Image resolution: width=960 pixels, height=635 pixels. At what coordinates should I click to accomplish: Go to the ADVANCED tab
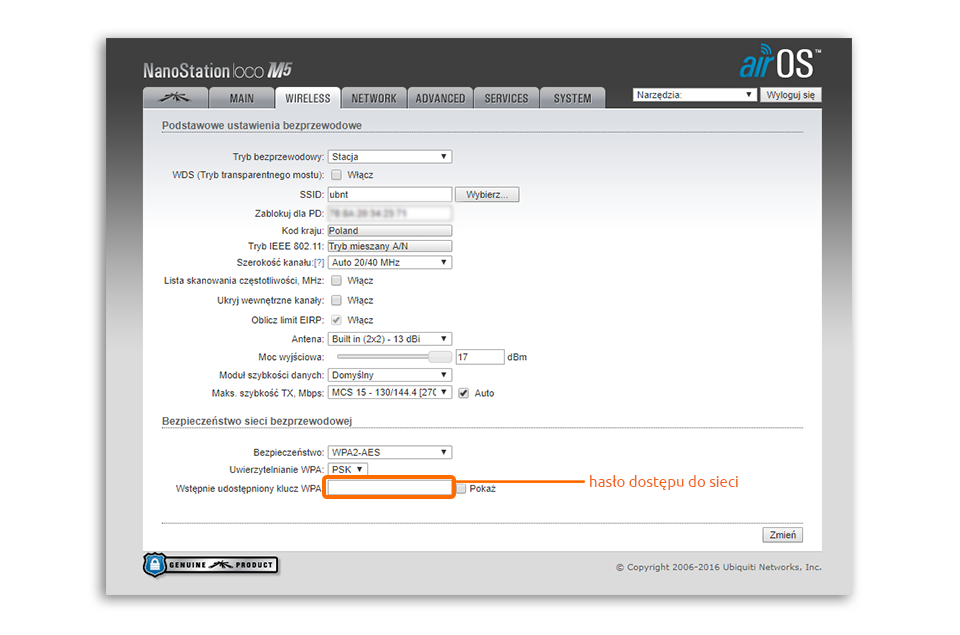(440, 98)
